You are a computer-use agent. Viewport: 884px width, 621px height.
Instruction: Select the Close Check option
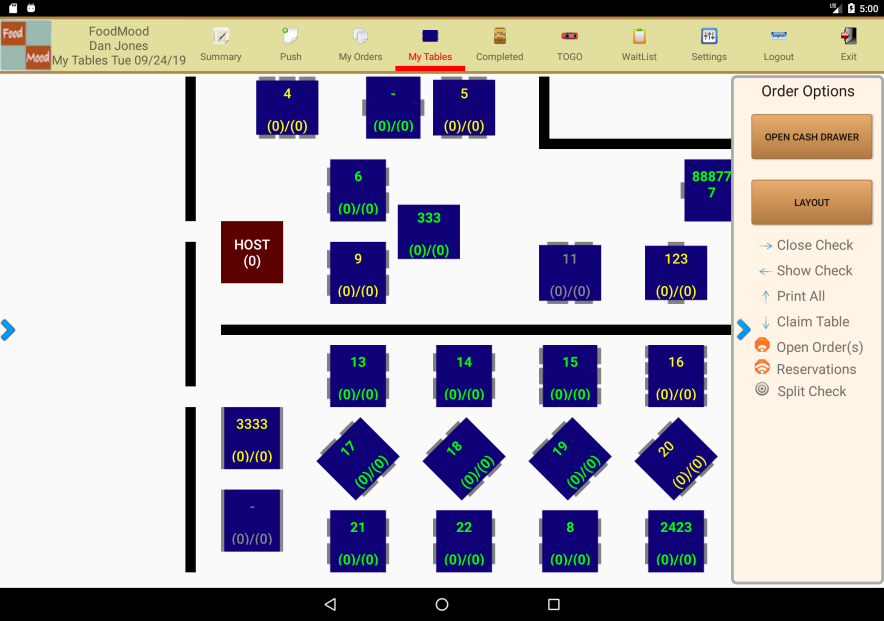(814, 245)
